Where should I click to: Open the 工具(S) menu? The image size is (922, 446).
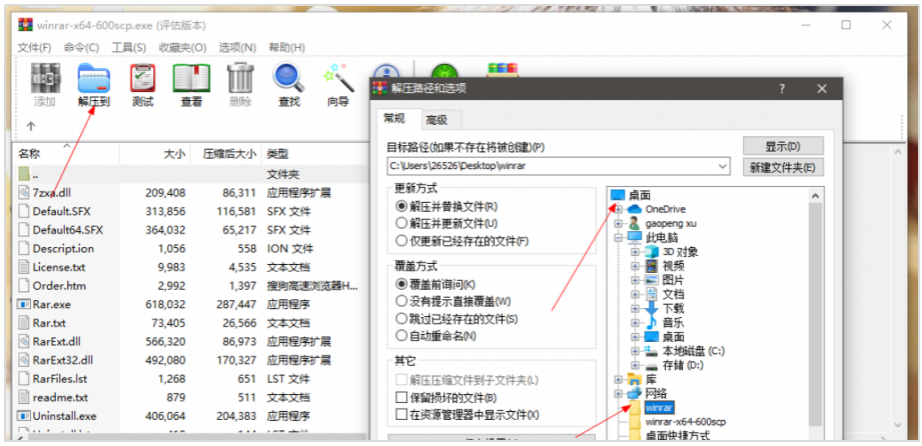click(x=129, y=48)
